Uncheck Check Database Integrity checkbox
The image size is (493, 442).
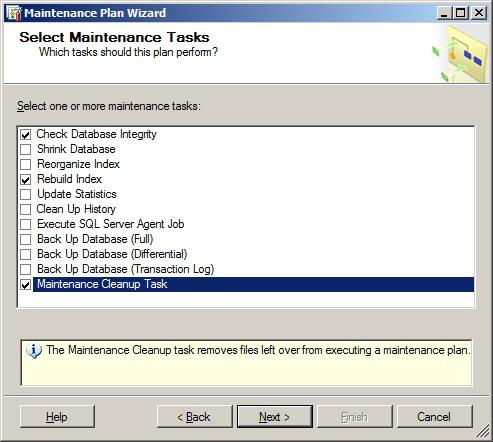click(x=26, y=135)
